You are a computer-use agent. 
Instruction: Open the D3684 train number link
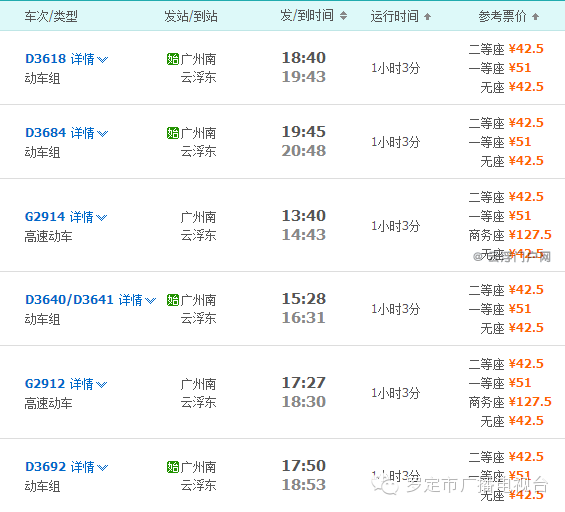click(x=45, y=133)
